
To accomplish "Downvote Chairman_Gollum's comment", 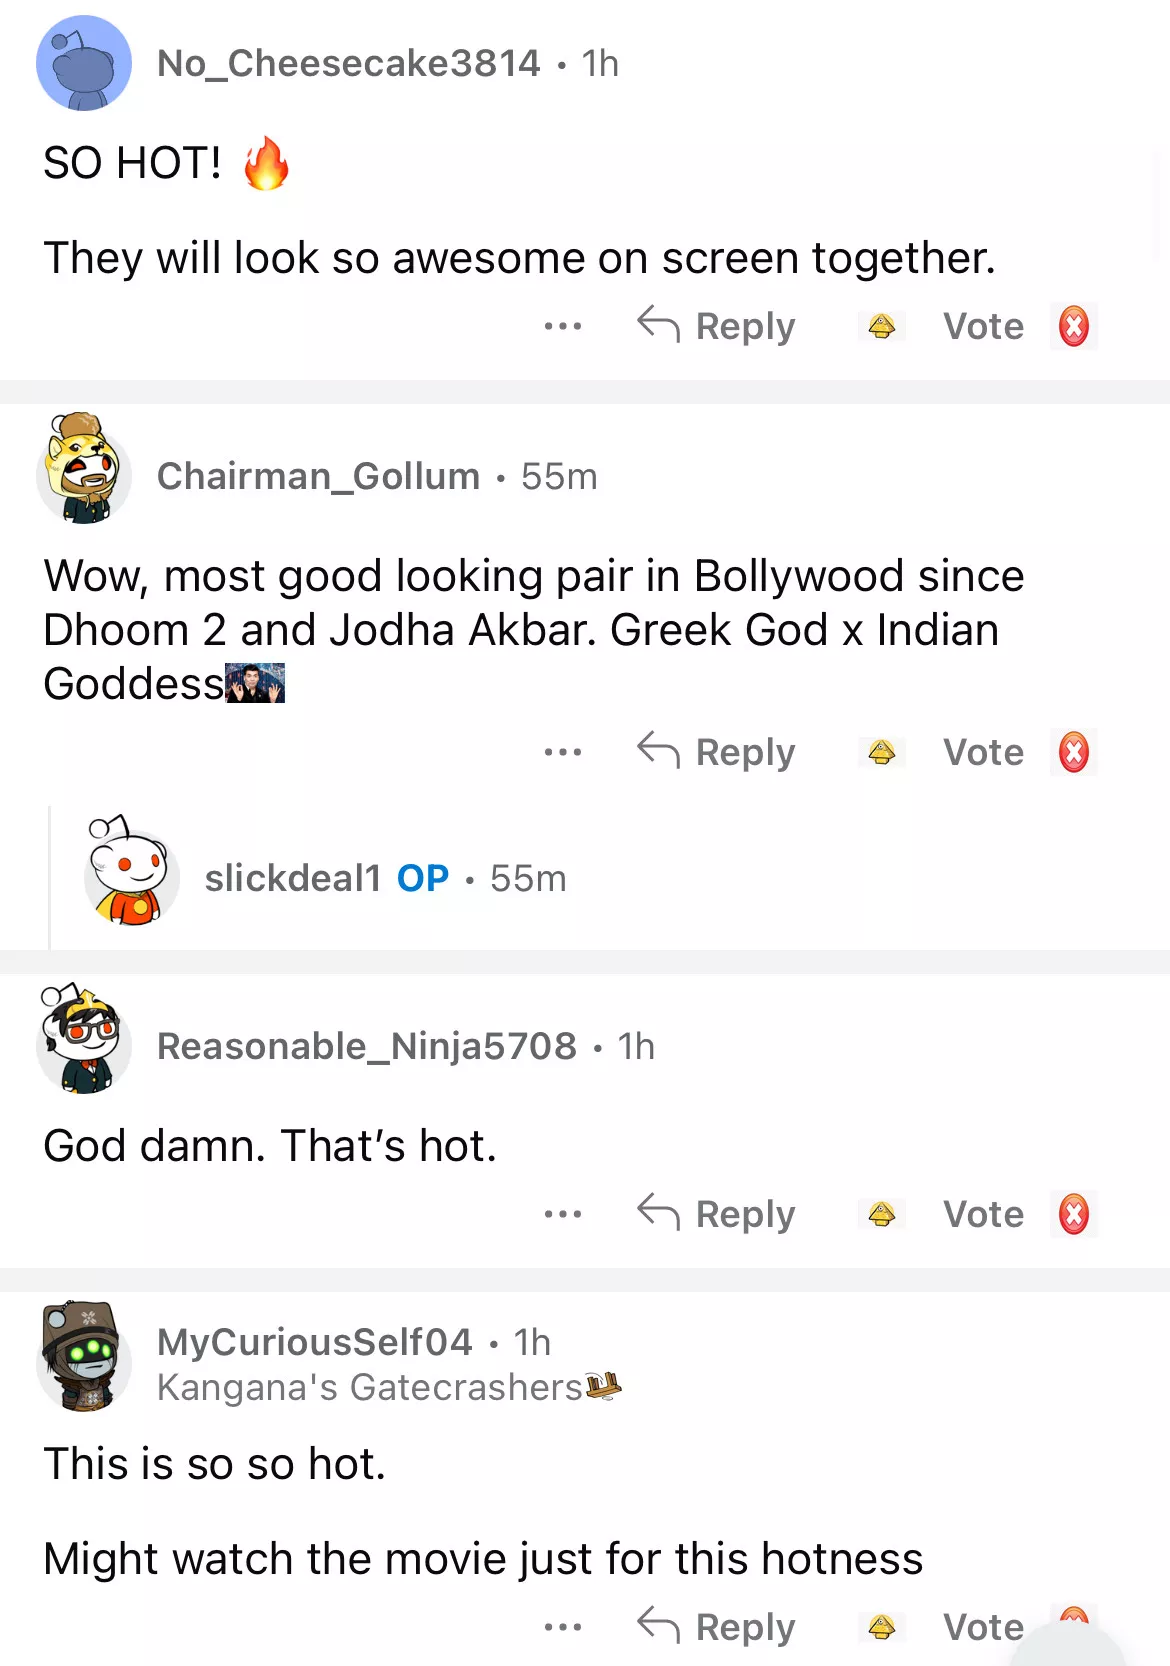I will pyautogui.click(x=1074, y=752).
